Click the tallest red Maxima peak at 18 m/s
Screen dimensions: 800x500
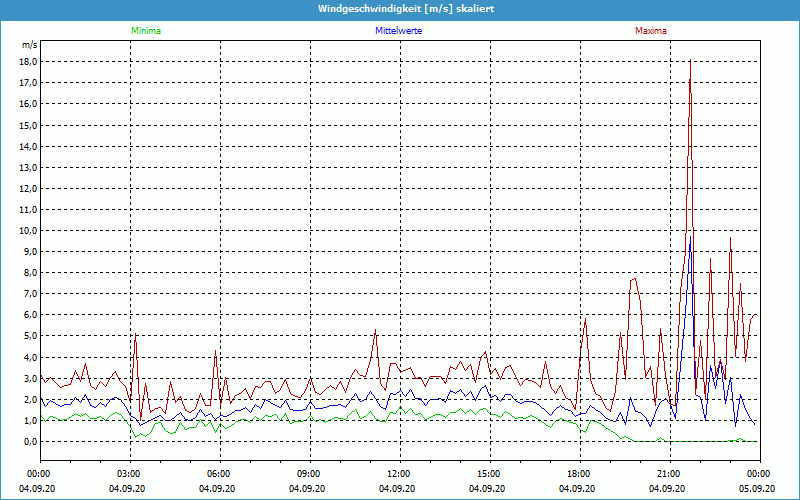(x=690, y=62)
